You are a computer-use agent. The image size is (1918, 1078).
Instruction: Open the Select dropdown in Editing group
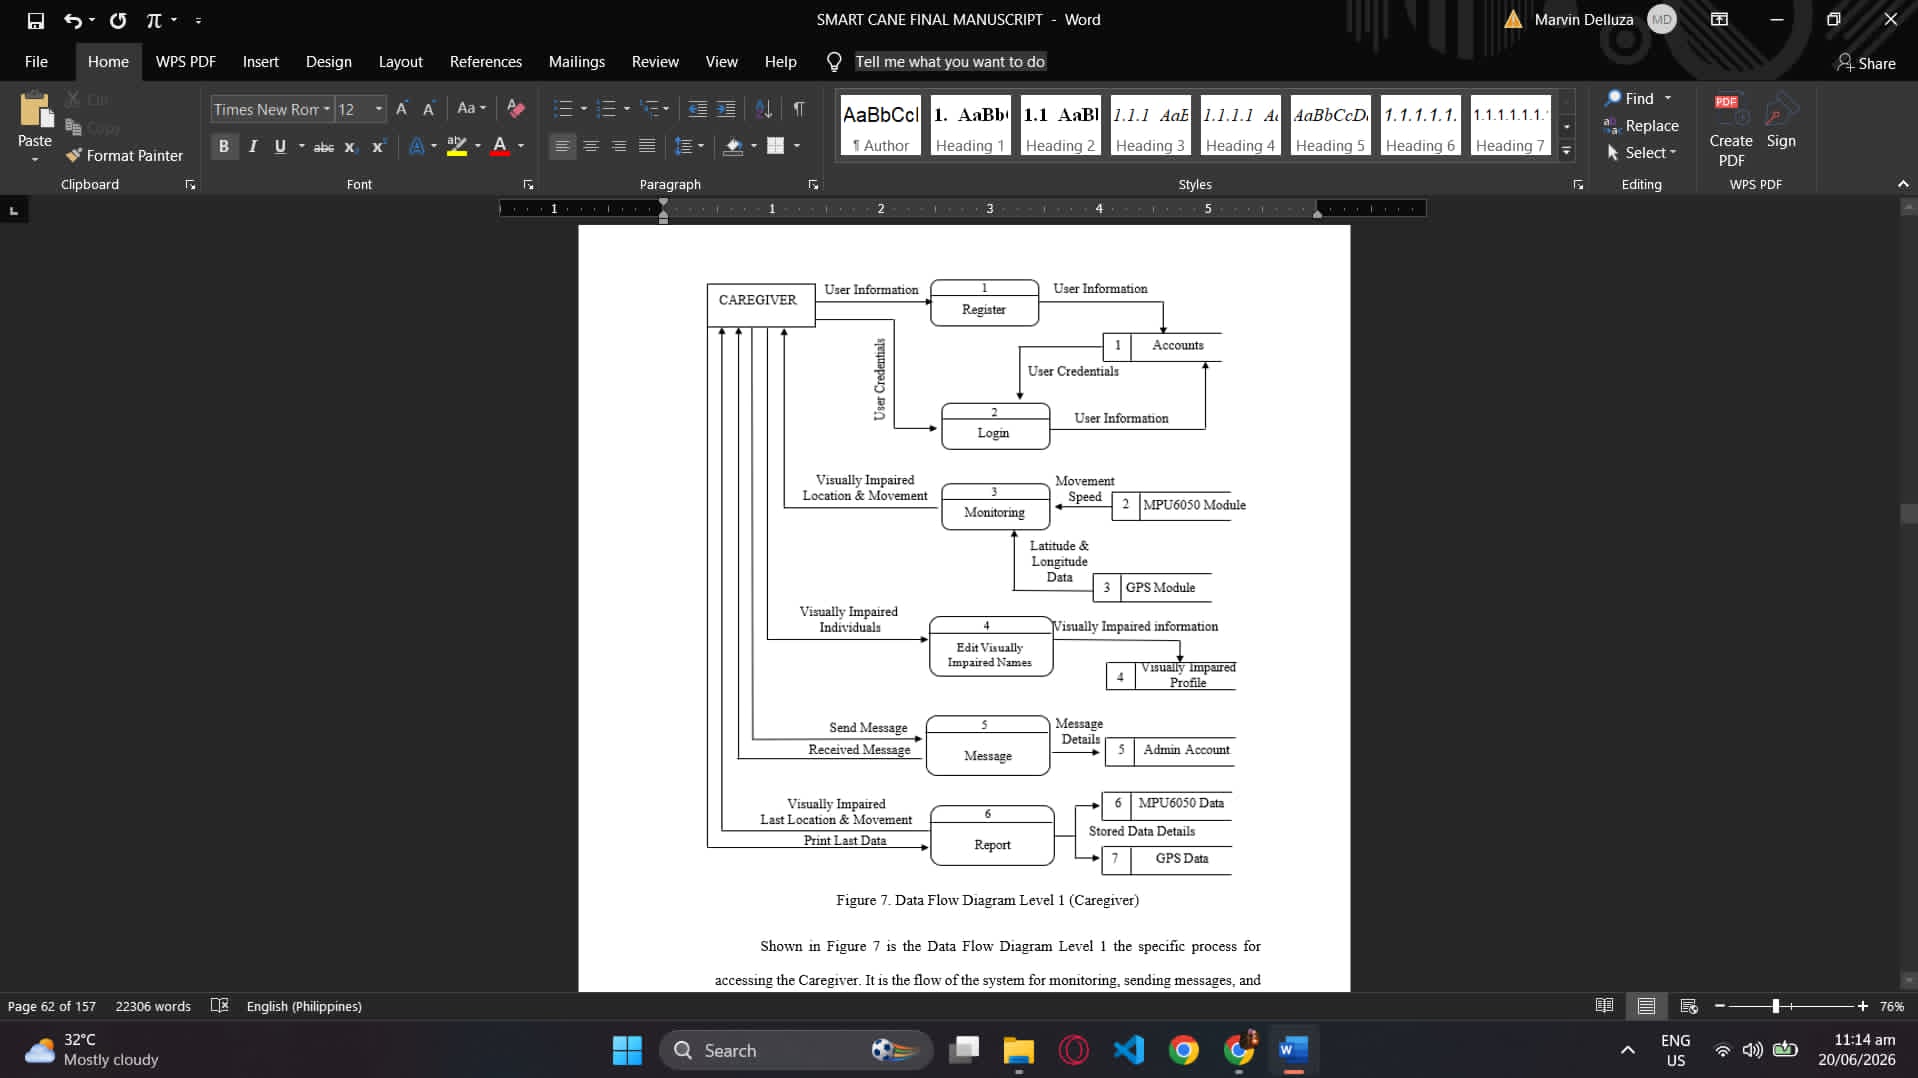click(x=1641, y=153)
